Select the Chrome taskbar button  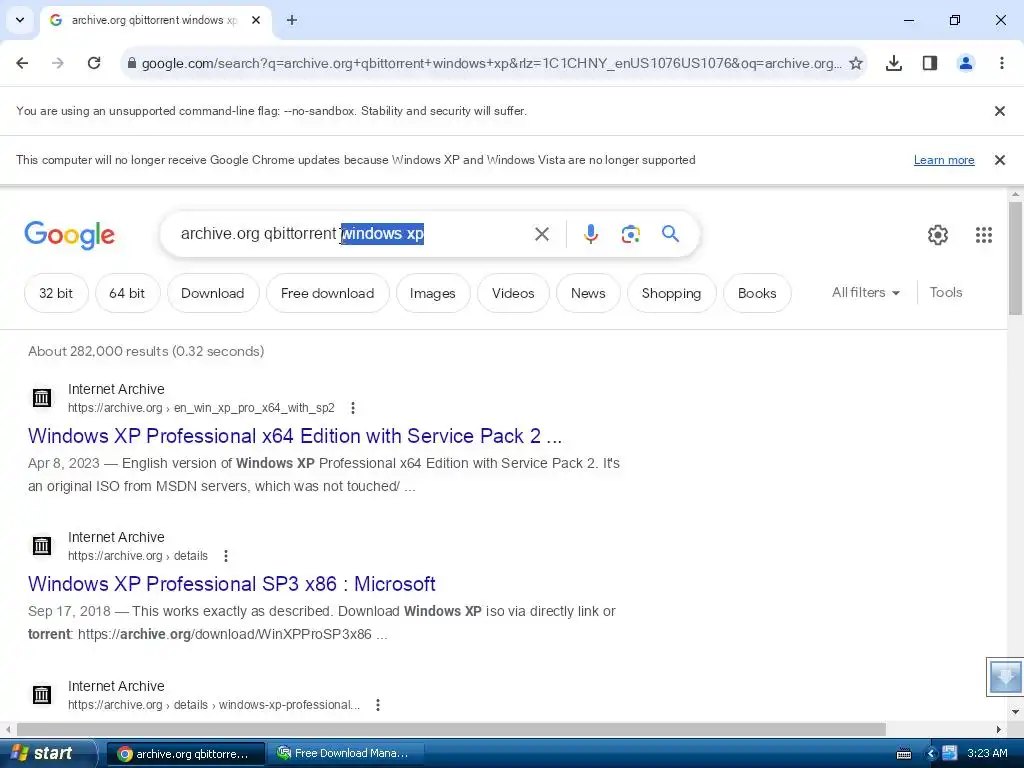(x=185, y=754)
